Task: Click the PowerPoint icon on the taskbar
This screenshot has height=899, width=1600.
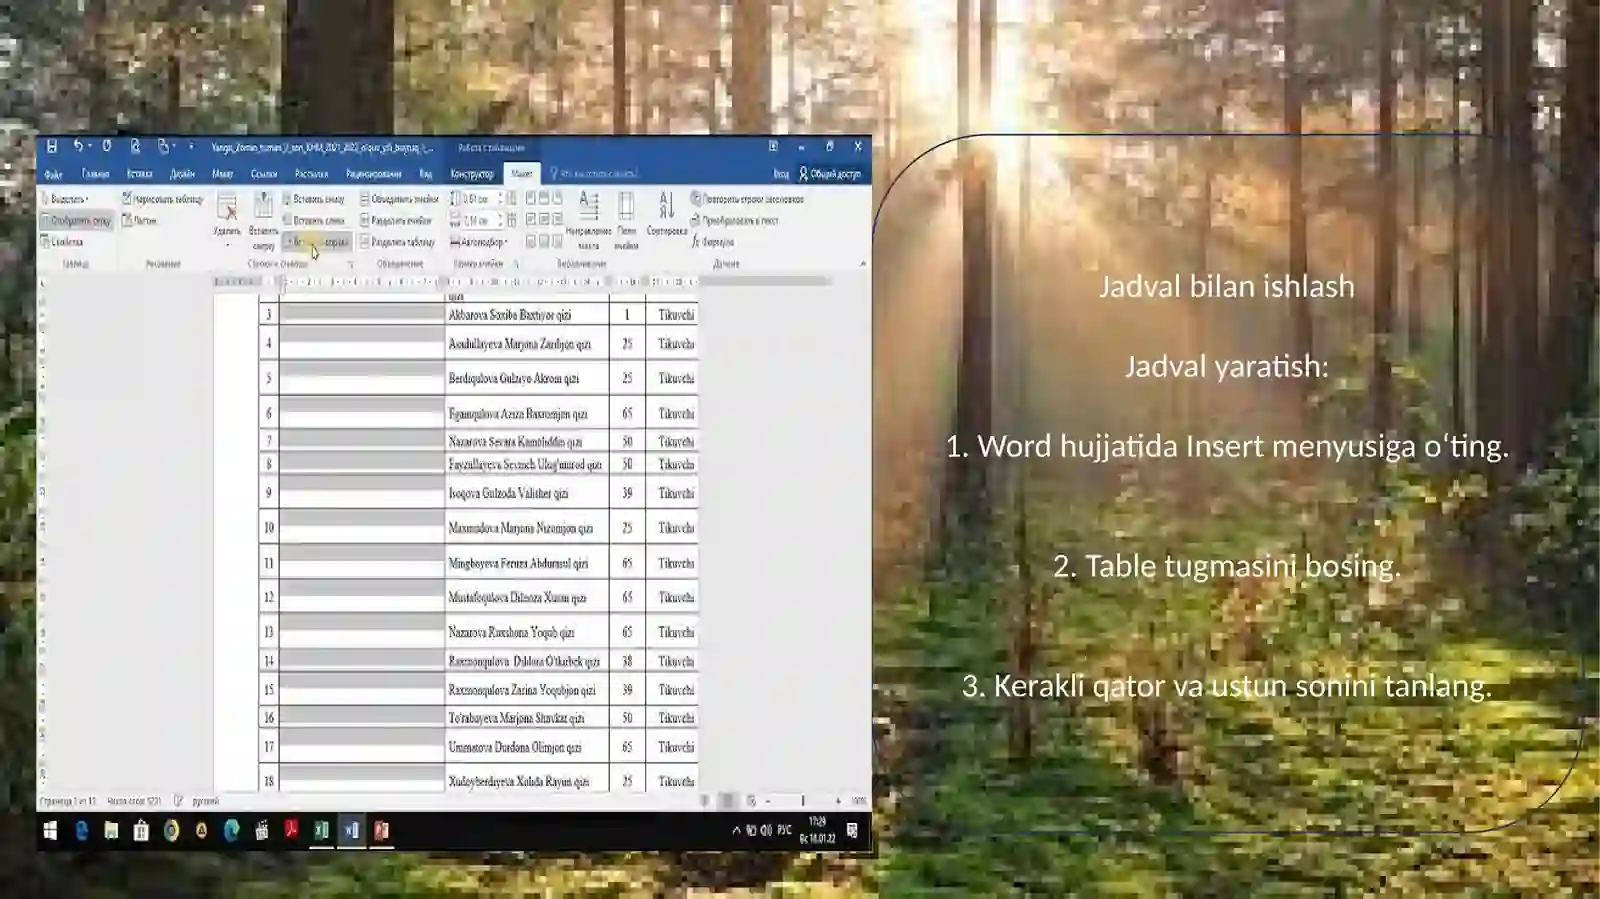Action: coord(381,830)
